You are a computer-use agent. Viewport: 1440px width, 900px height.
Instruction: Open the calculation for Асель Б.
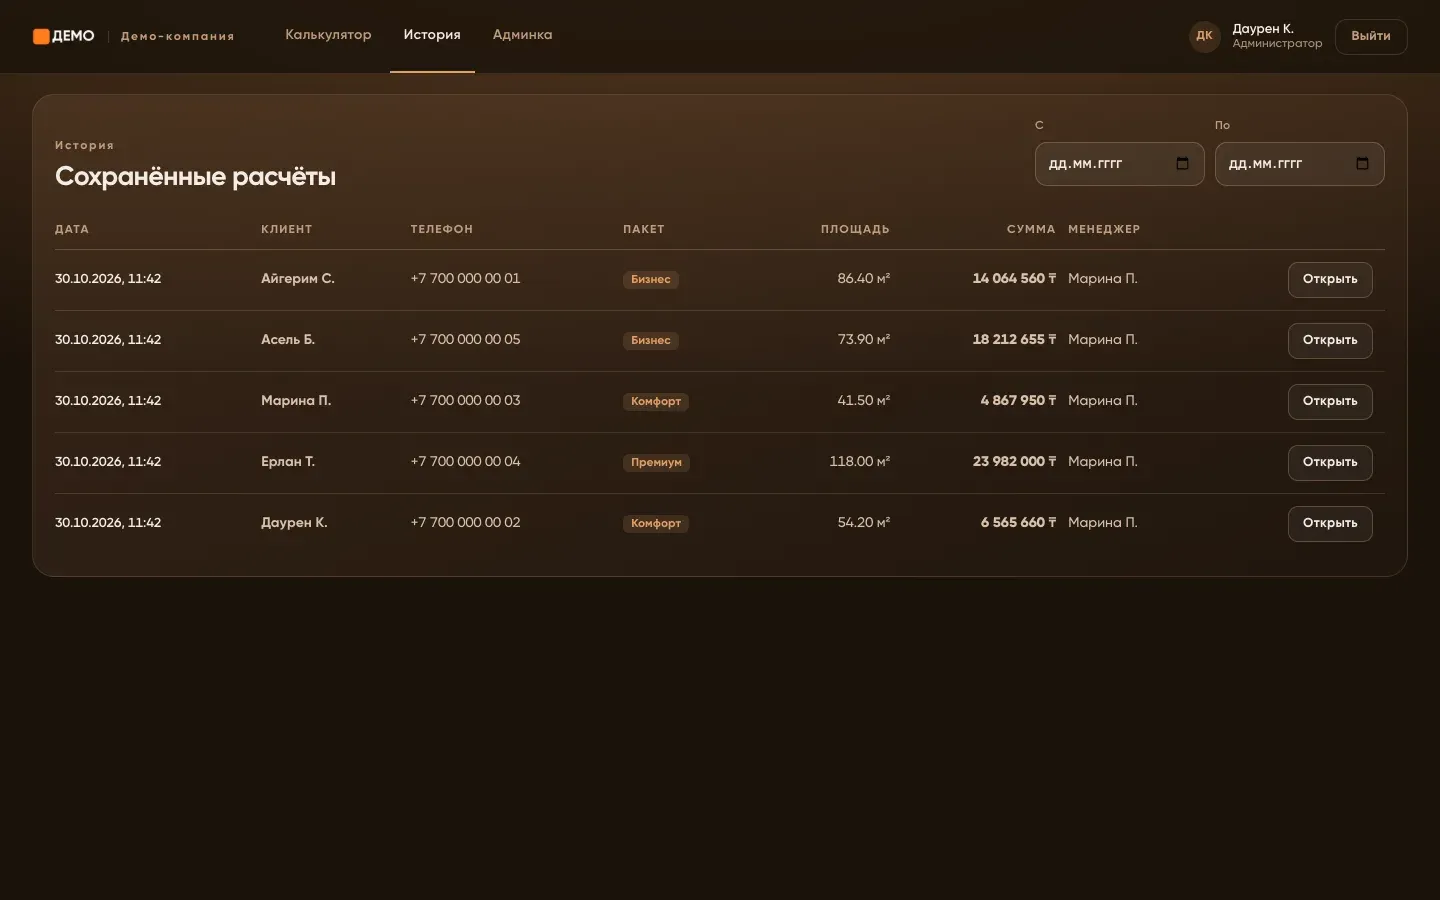click(x=1330, y=341)
